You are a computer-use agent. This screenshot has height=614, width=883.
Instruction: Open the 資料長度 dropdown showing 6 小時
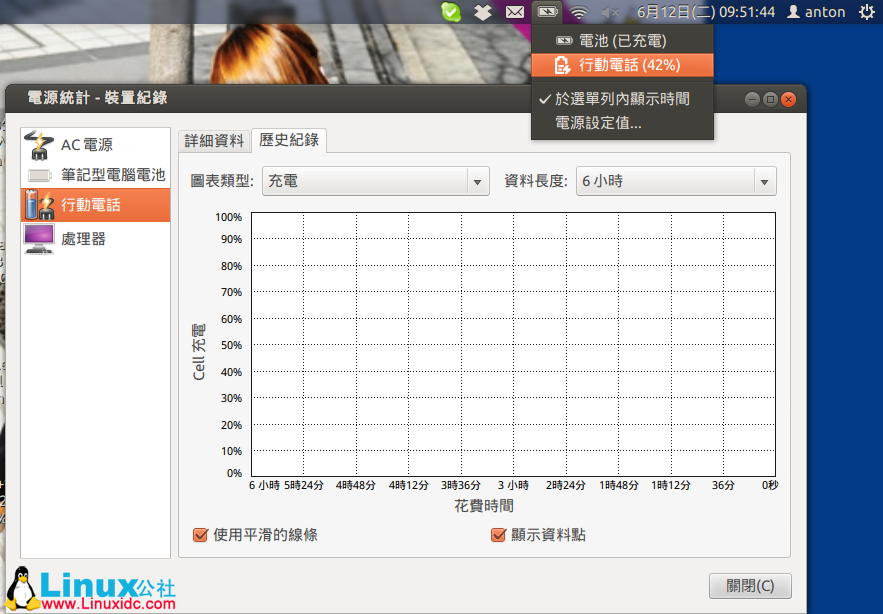(676, 181)
